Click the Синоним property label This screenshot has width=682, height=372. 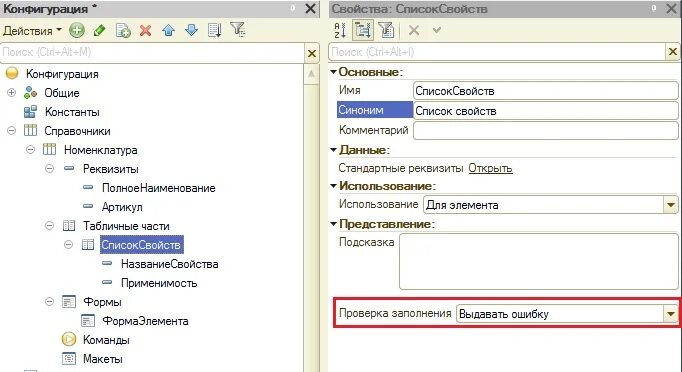click(374, 110)
